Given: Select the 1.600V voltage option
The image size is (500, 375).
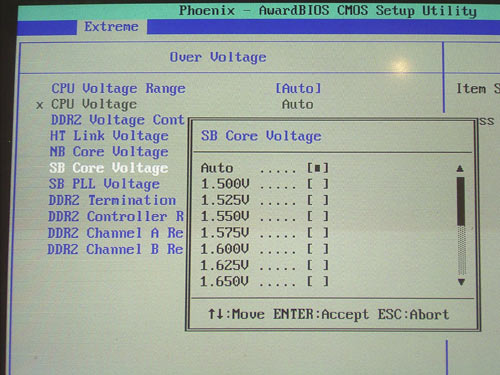Looking at the screenshot, I should pyautogui.click(x=265, y=249).
